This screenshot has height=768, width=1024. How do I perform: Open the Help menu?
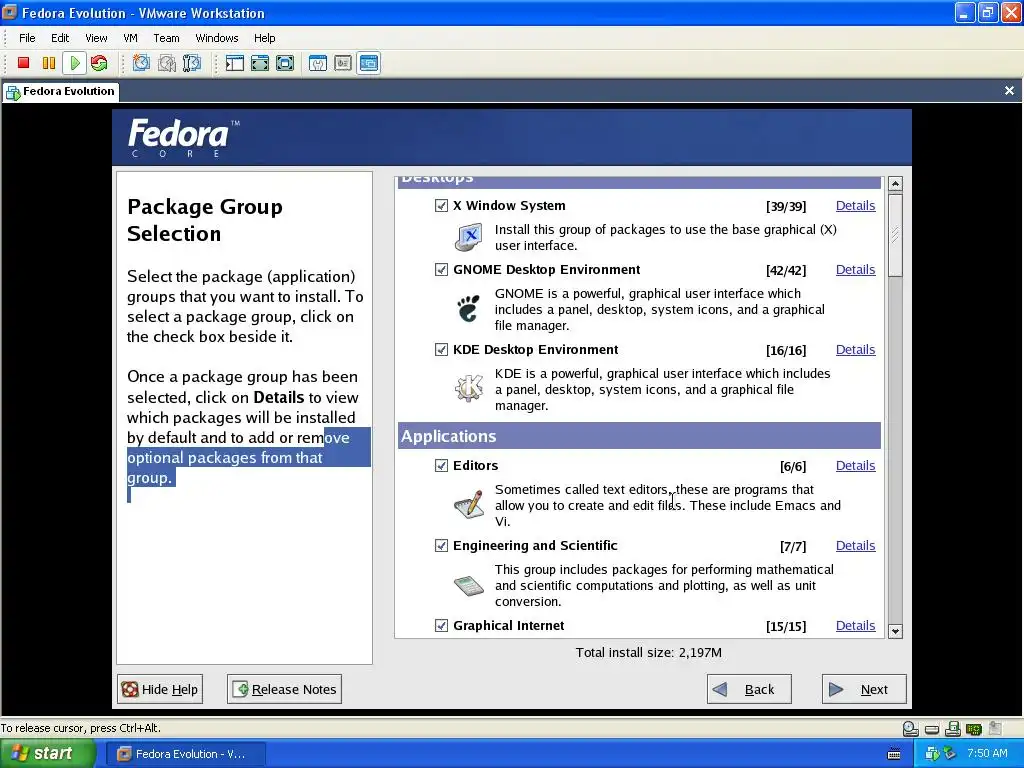264,38
